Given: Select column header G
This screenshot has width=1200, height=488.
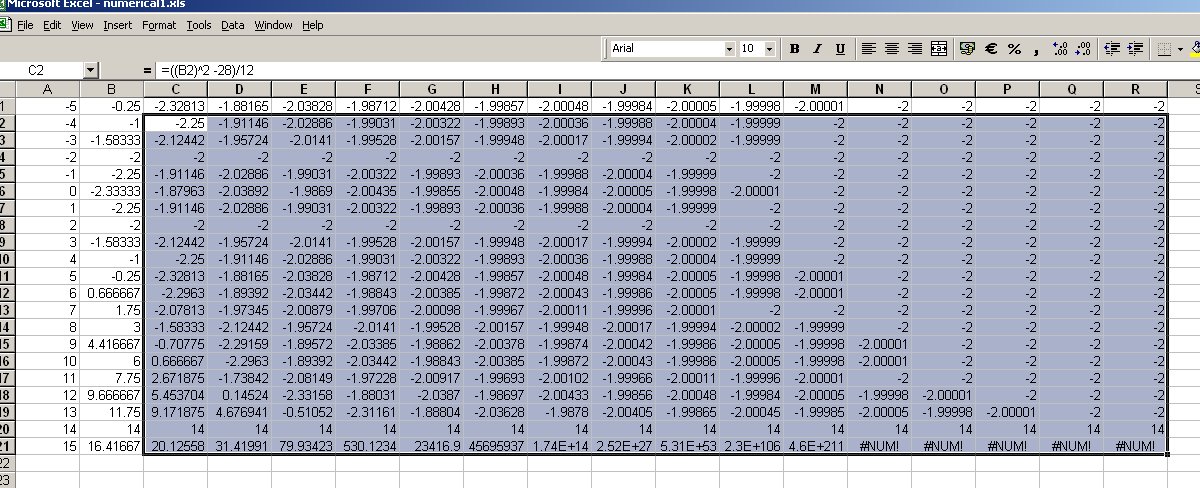Looking at the screenshot, I should (431, 90).
